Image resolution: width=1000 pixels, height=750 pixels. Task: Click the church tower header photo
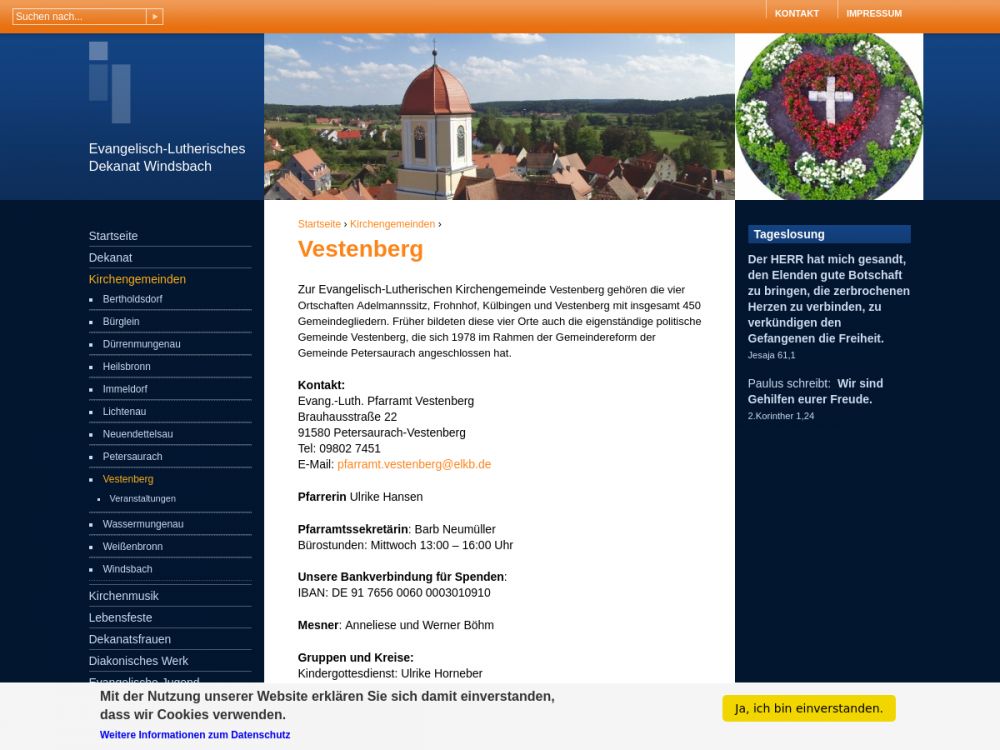tap(499, 117)
